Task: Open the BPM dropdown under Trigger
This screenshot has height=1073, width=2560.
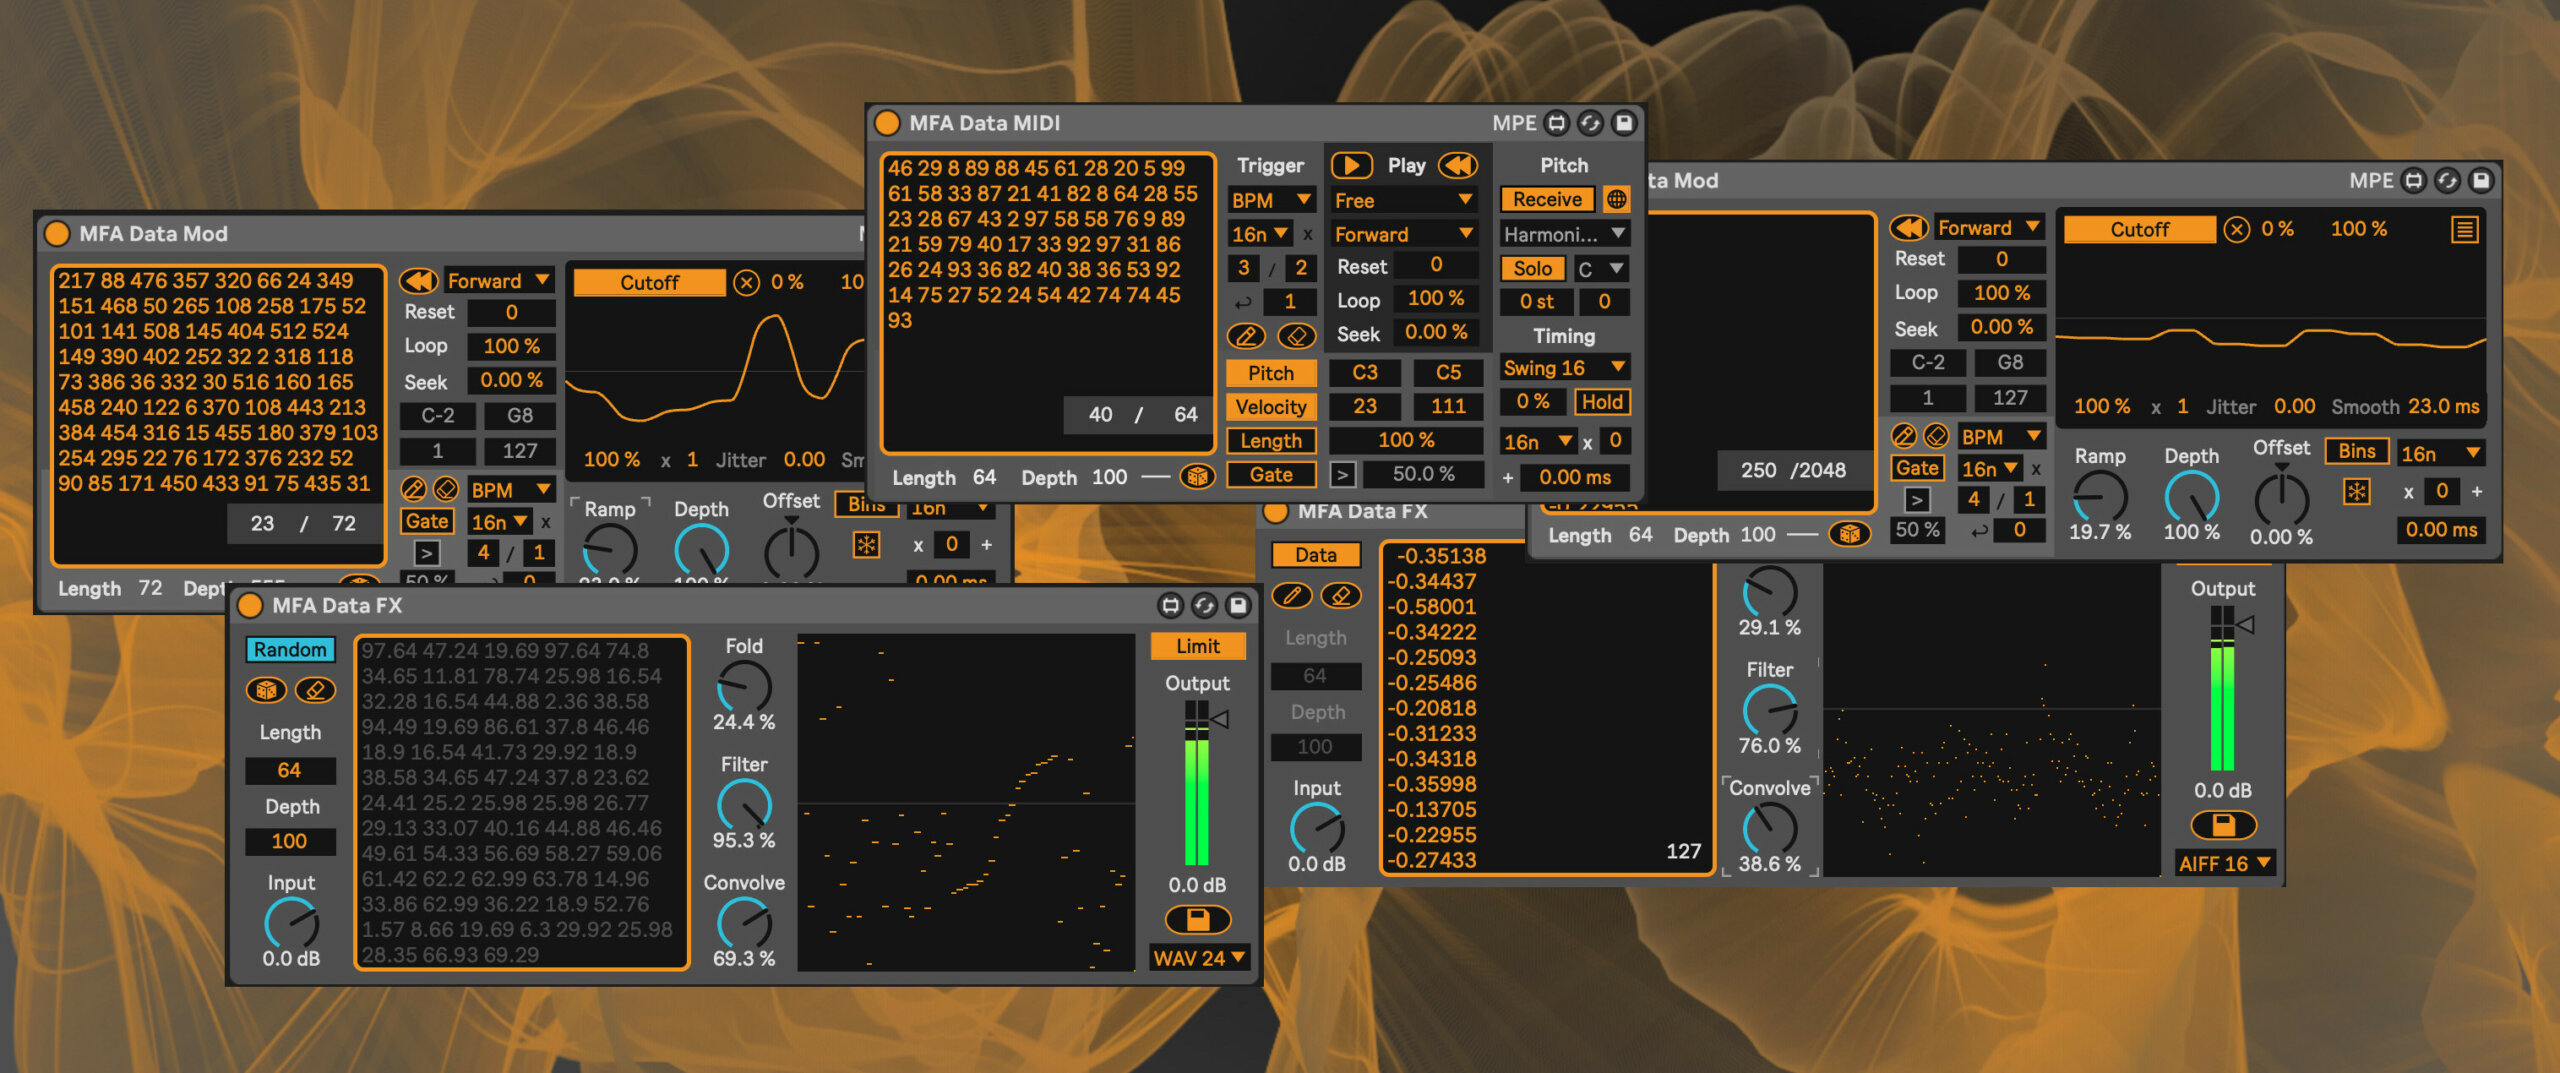Action: tap(1270, 200)
